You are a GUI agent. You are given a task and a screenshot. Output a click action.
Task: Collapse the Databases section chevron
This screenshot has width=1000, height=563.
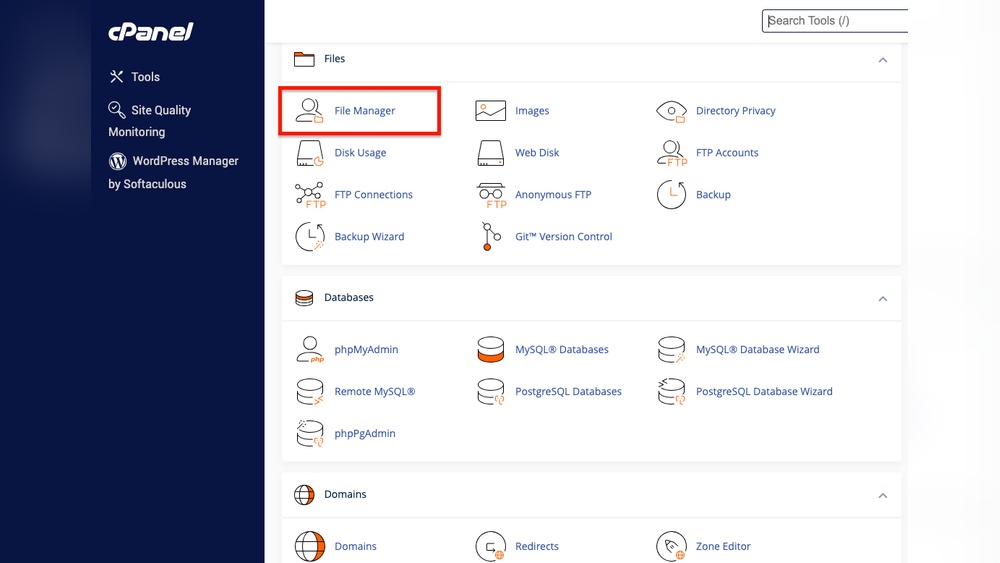click(x=883, y=299)
